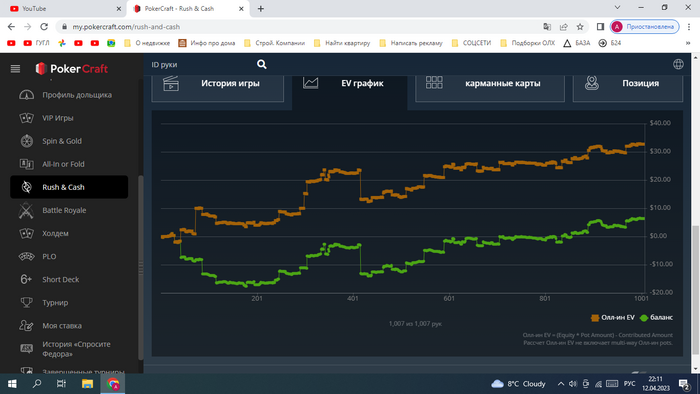700x394 pixels.
Task: Open История «Спросите Федора»
Action: coord(69,349)
